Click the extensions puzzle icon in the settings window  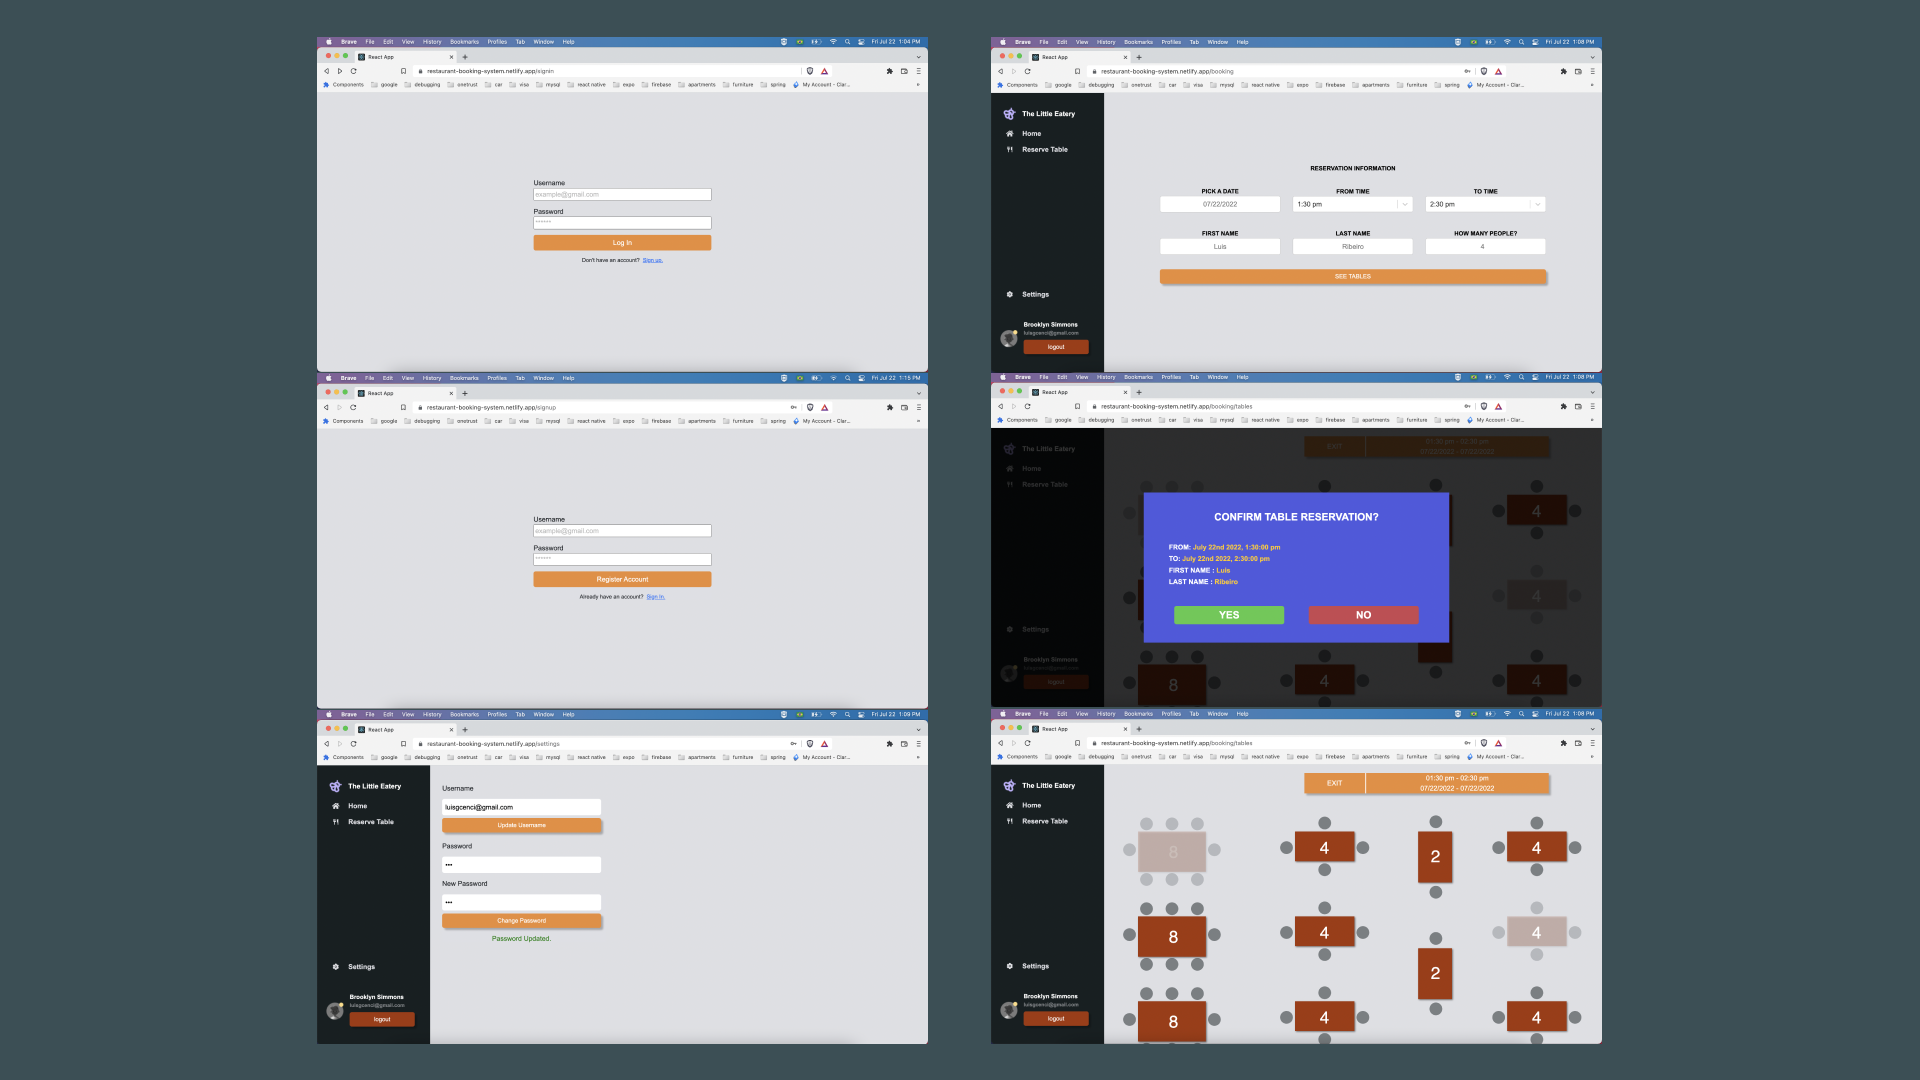point(889,744)
